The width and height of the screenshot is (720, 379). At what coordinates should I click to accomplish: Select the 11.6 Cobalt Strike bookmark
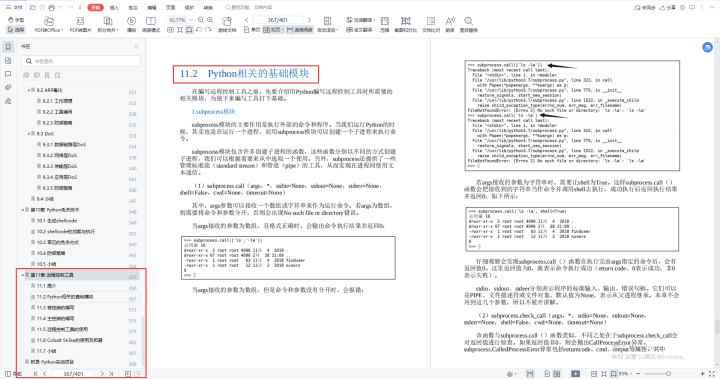(69, 340)
